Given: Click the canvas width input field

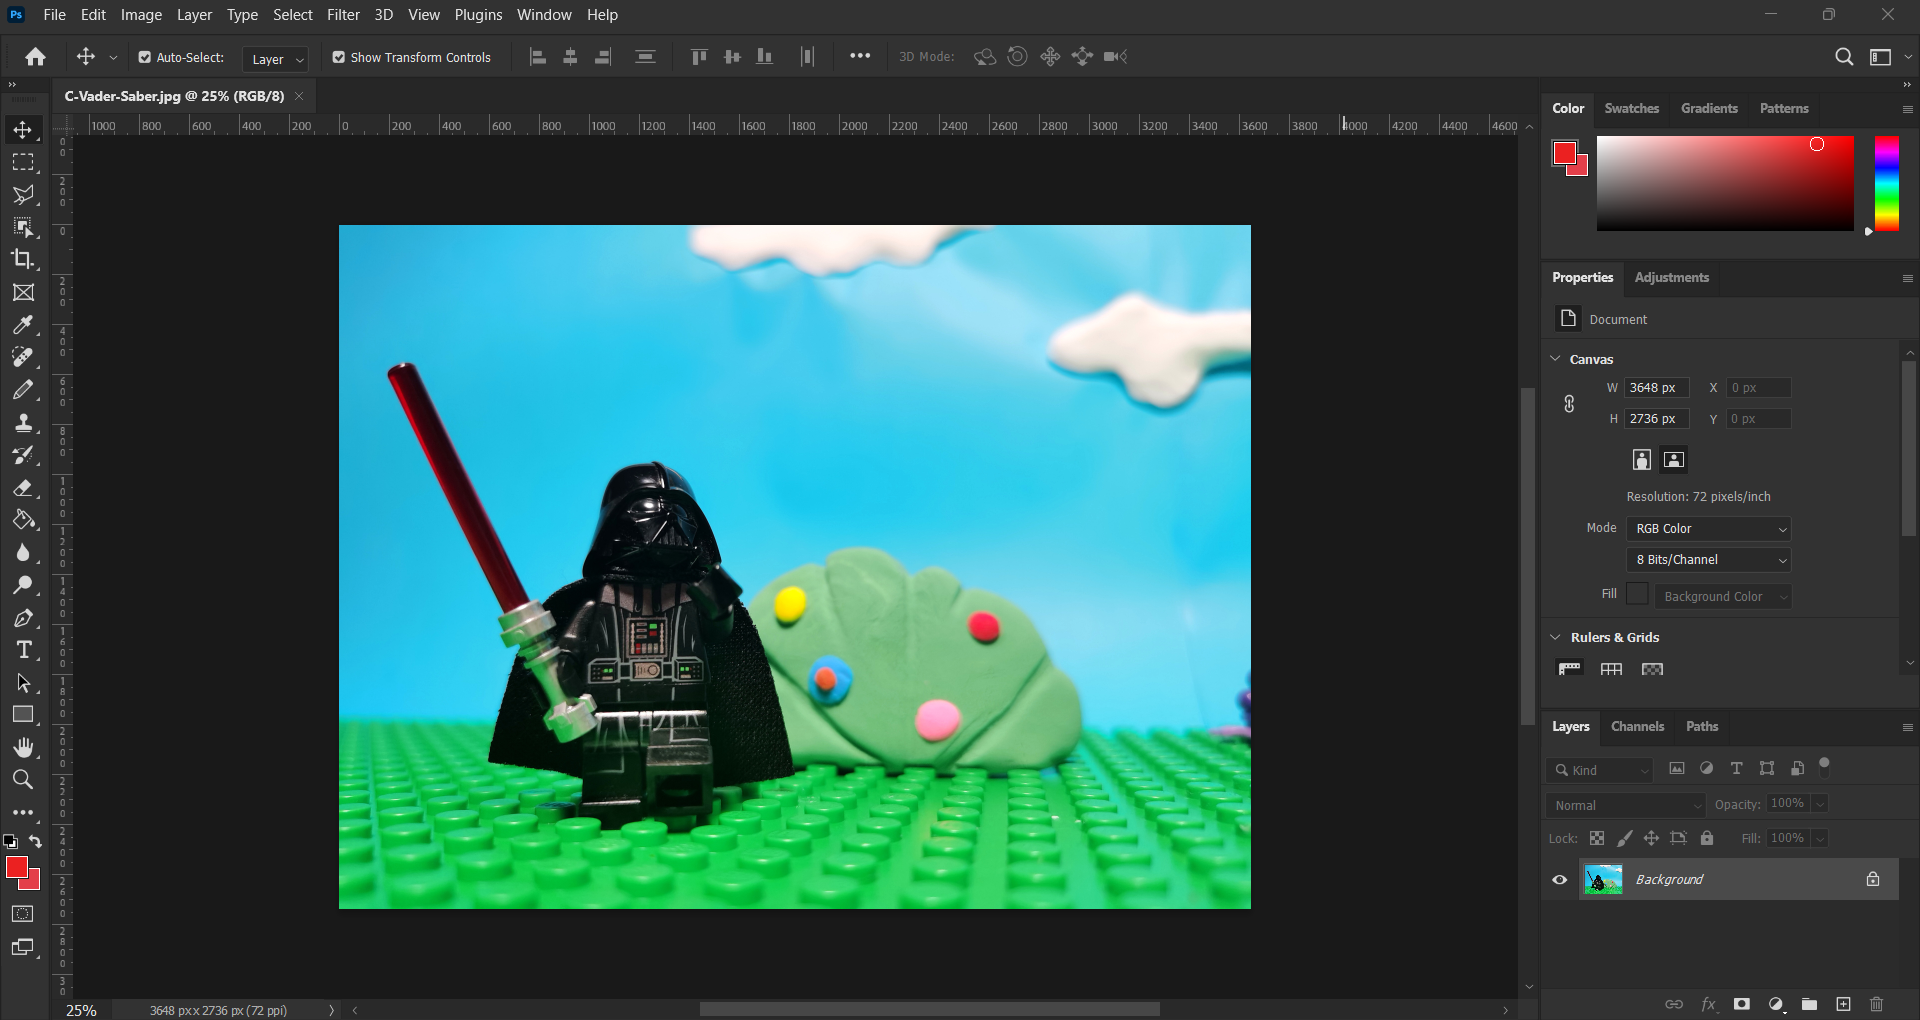Looking at the screenshot, I should click(x=1656, y=388).
